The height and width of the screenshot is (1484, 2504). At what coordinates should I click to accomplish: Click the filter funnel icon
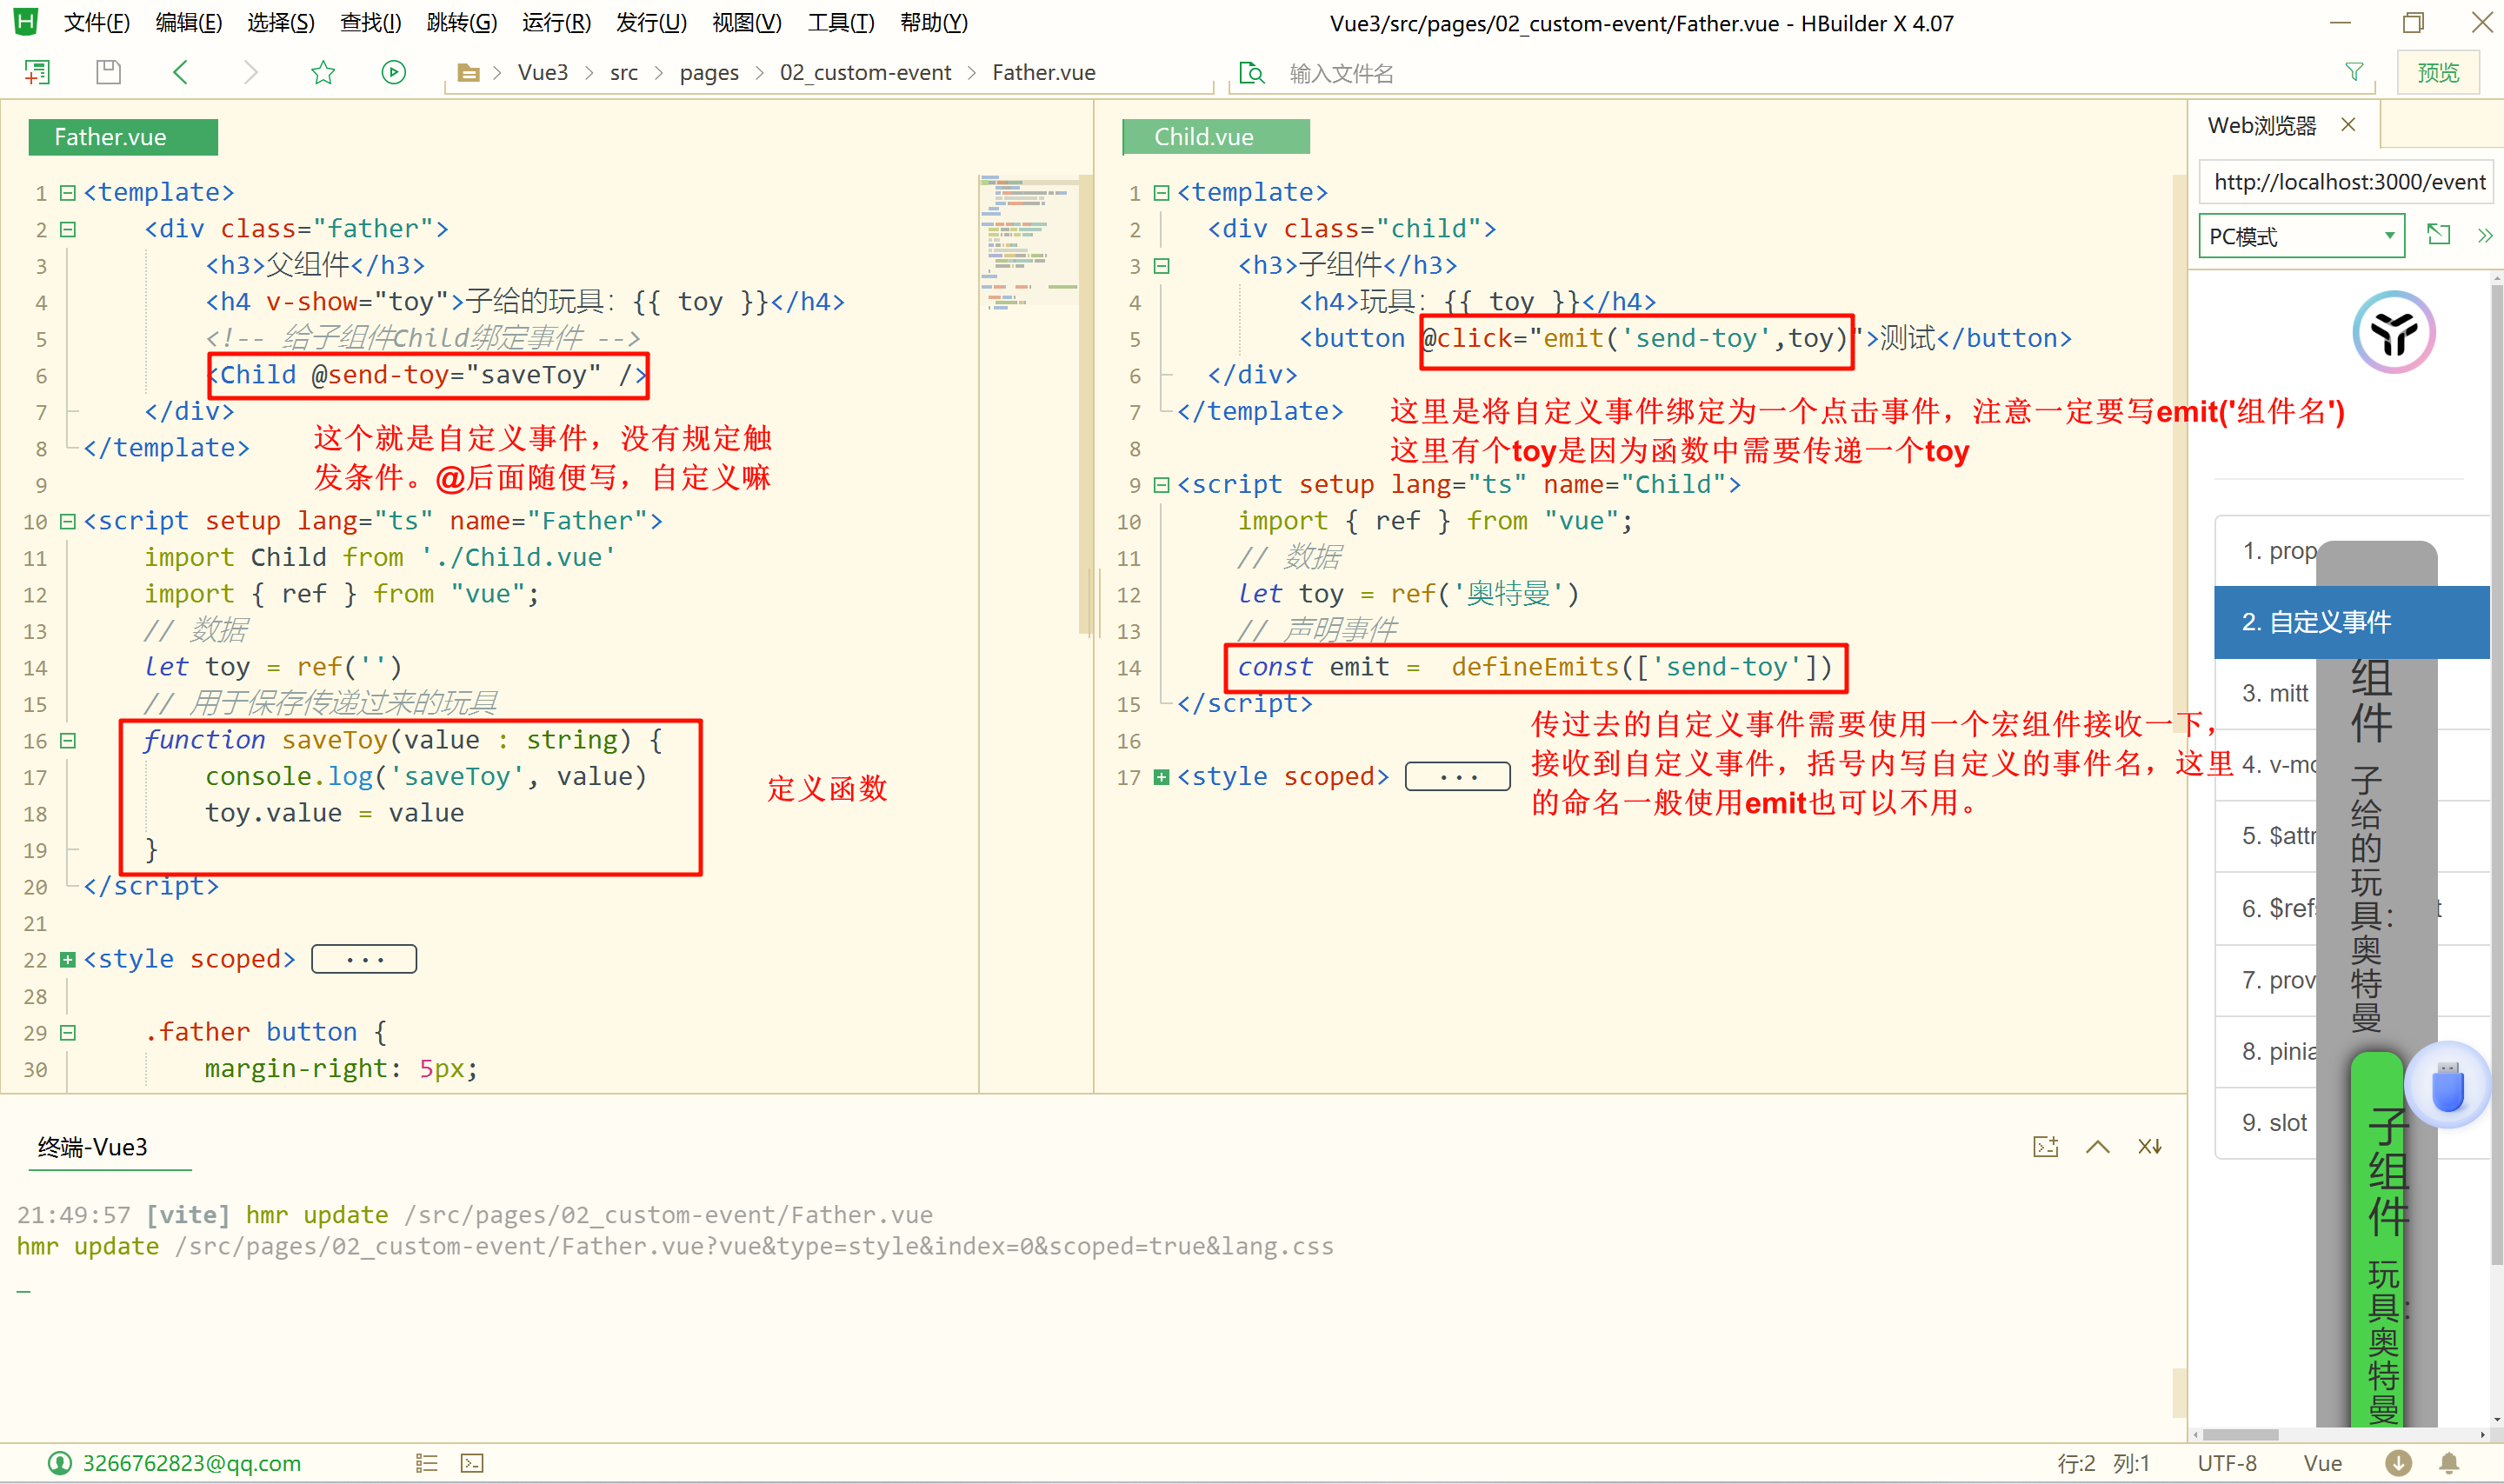(2353, 72)
